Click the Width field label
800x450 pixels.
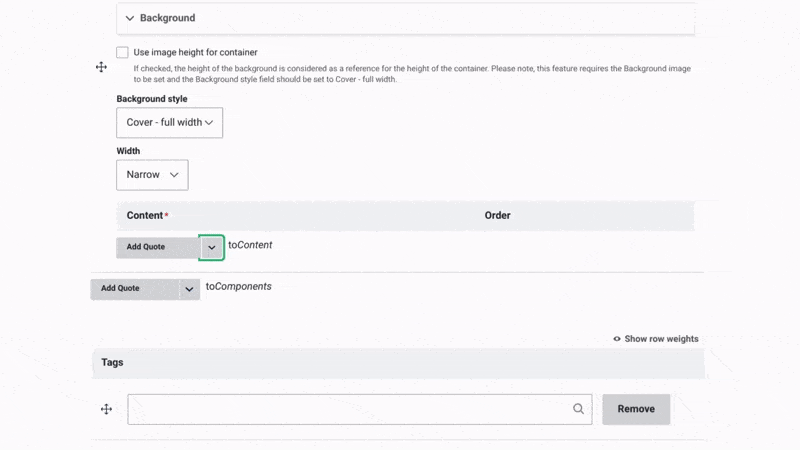[128, 151]
